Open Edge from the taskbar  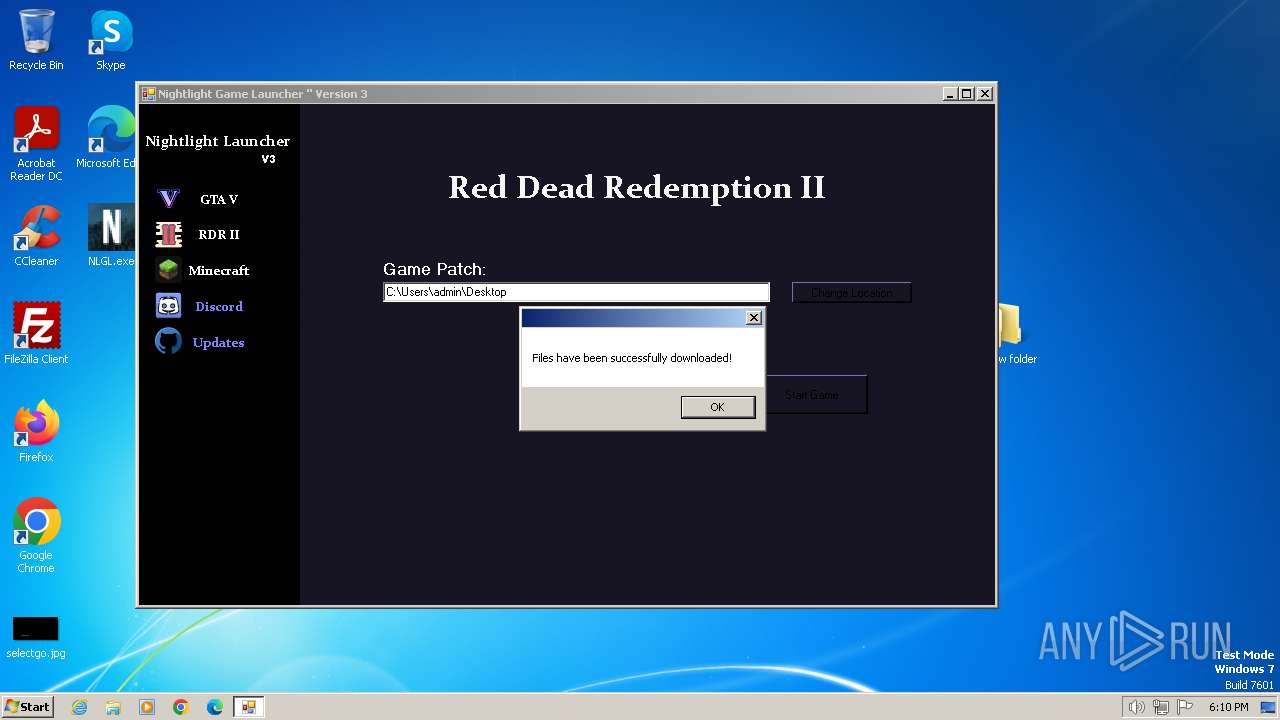(x=215, y=707)
